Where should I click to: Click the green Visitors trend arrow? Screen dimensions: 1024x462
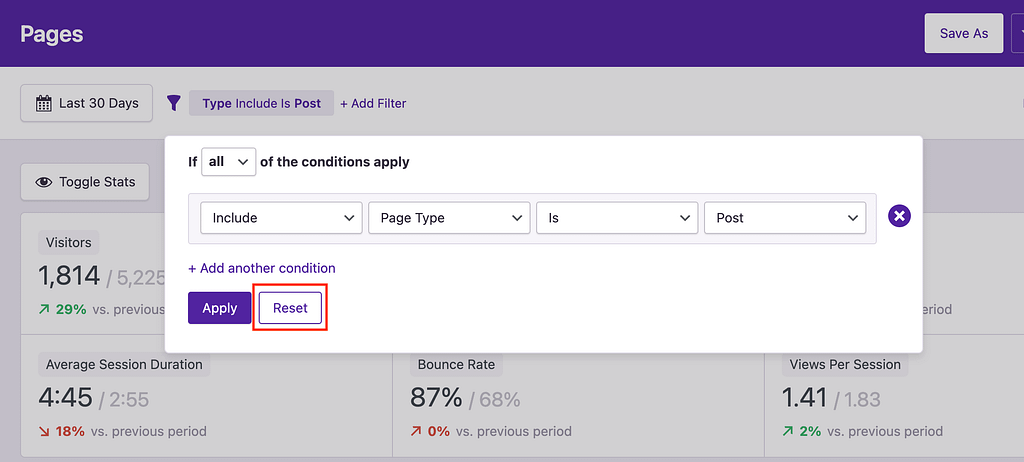(x=44, y=310)
